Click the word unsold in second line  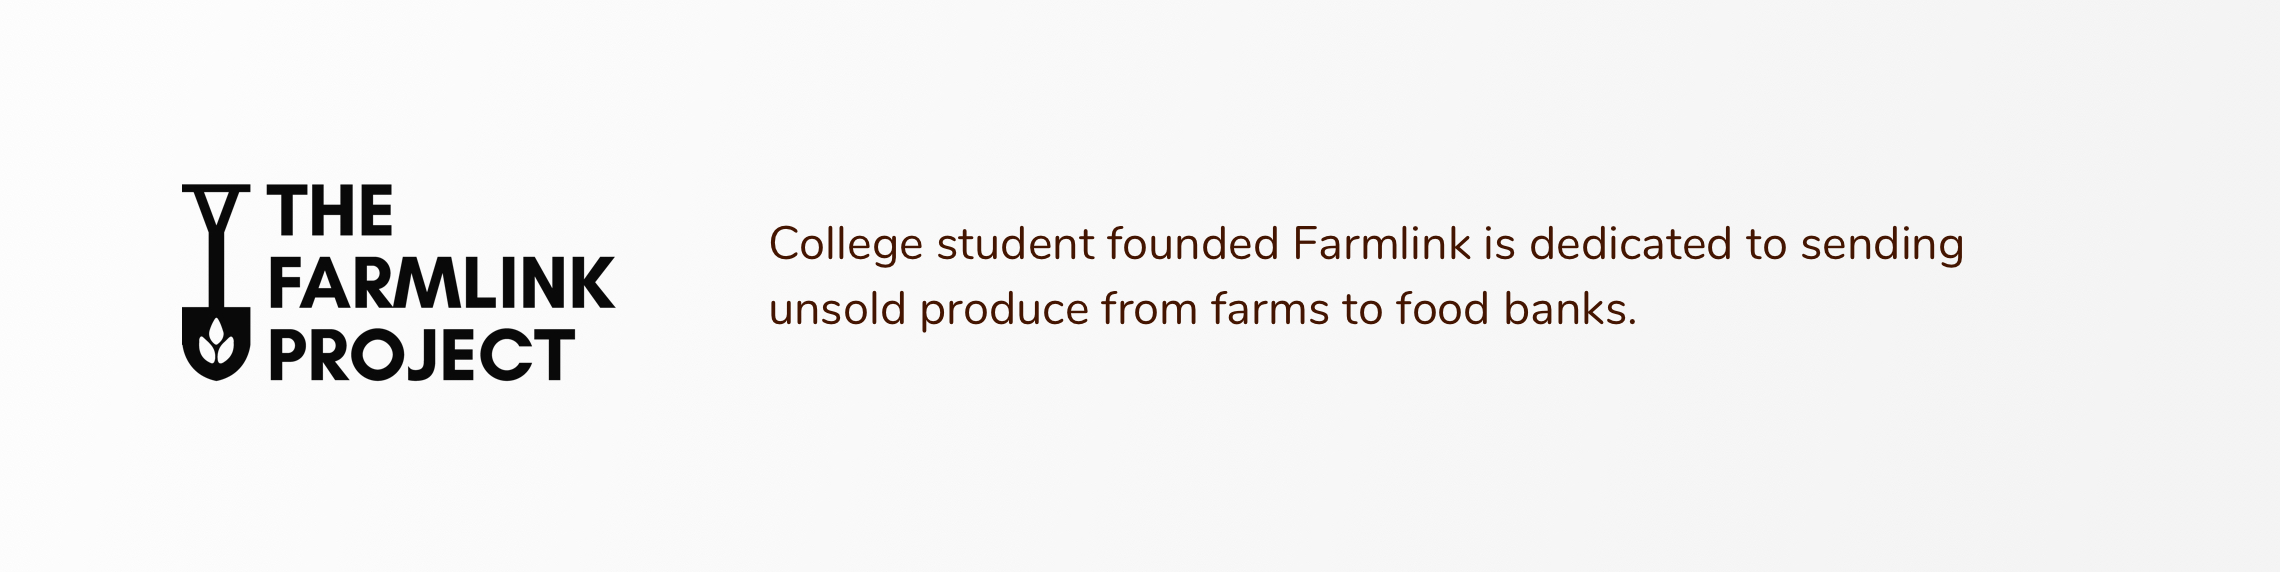[x=837, y=309]
